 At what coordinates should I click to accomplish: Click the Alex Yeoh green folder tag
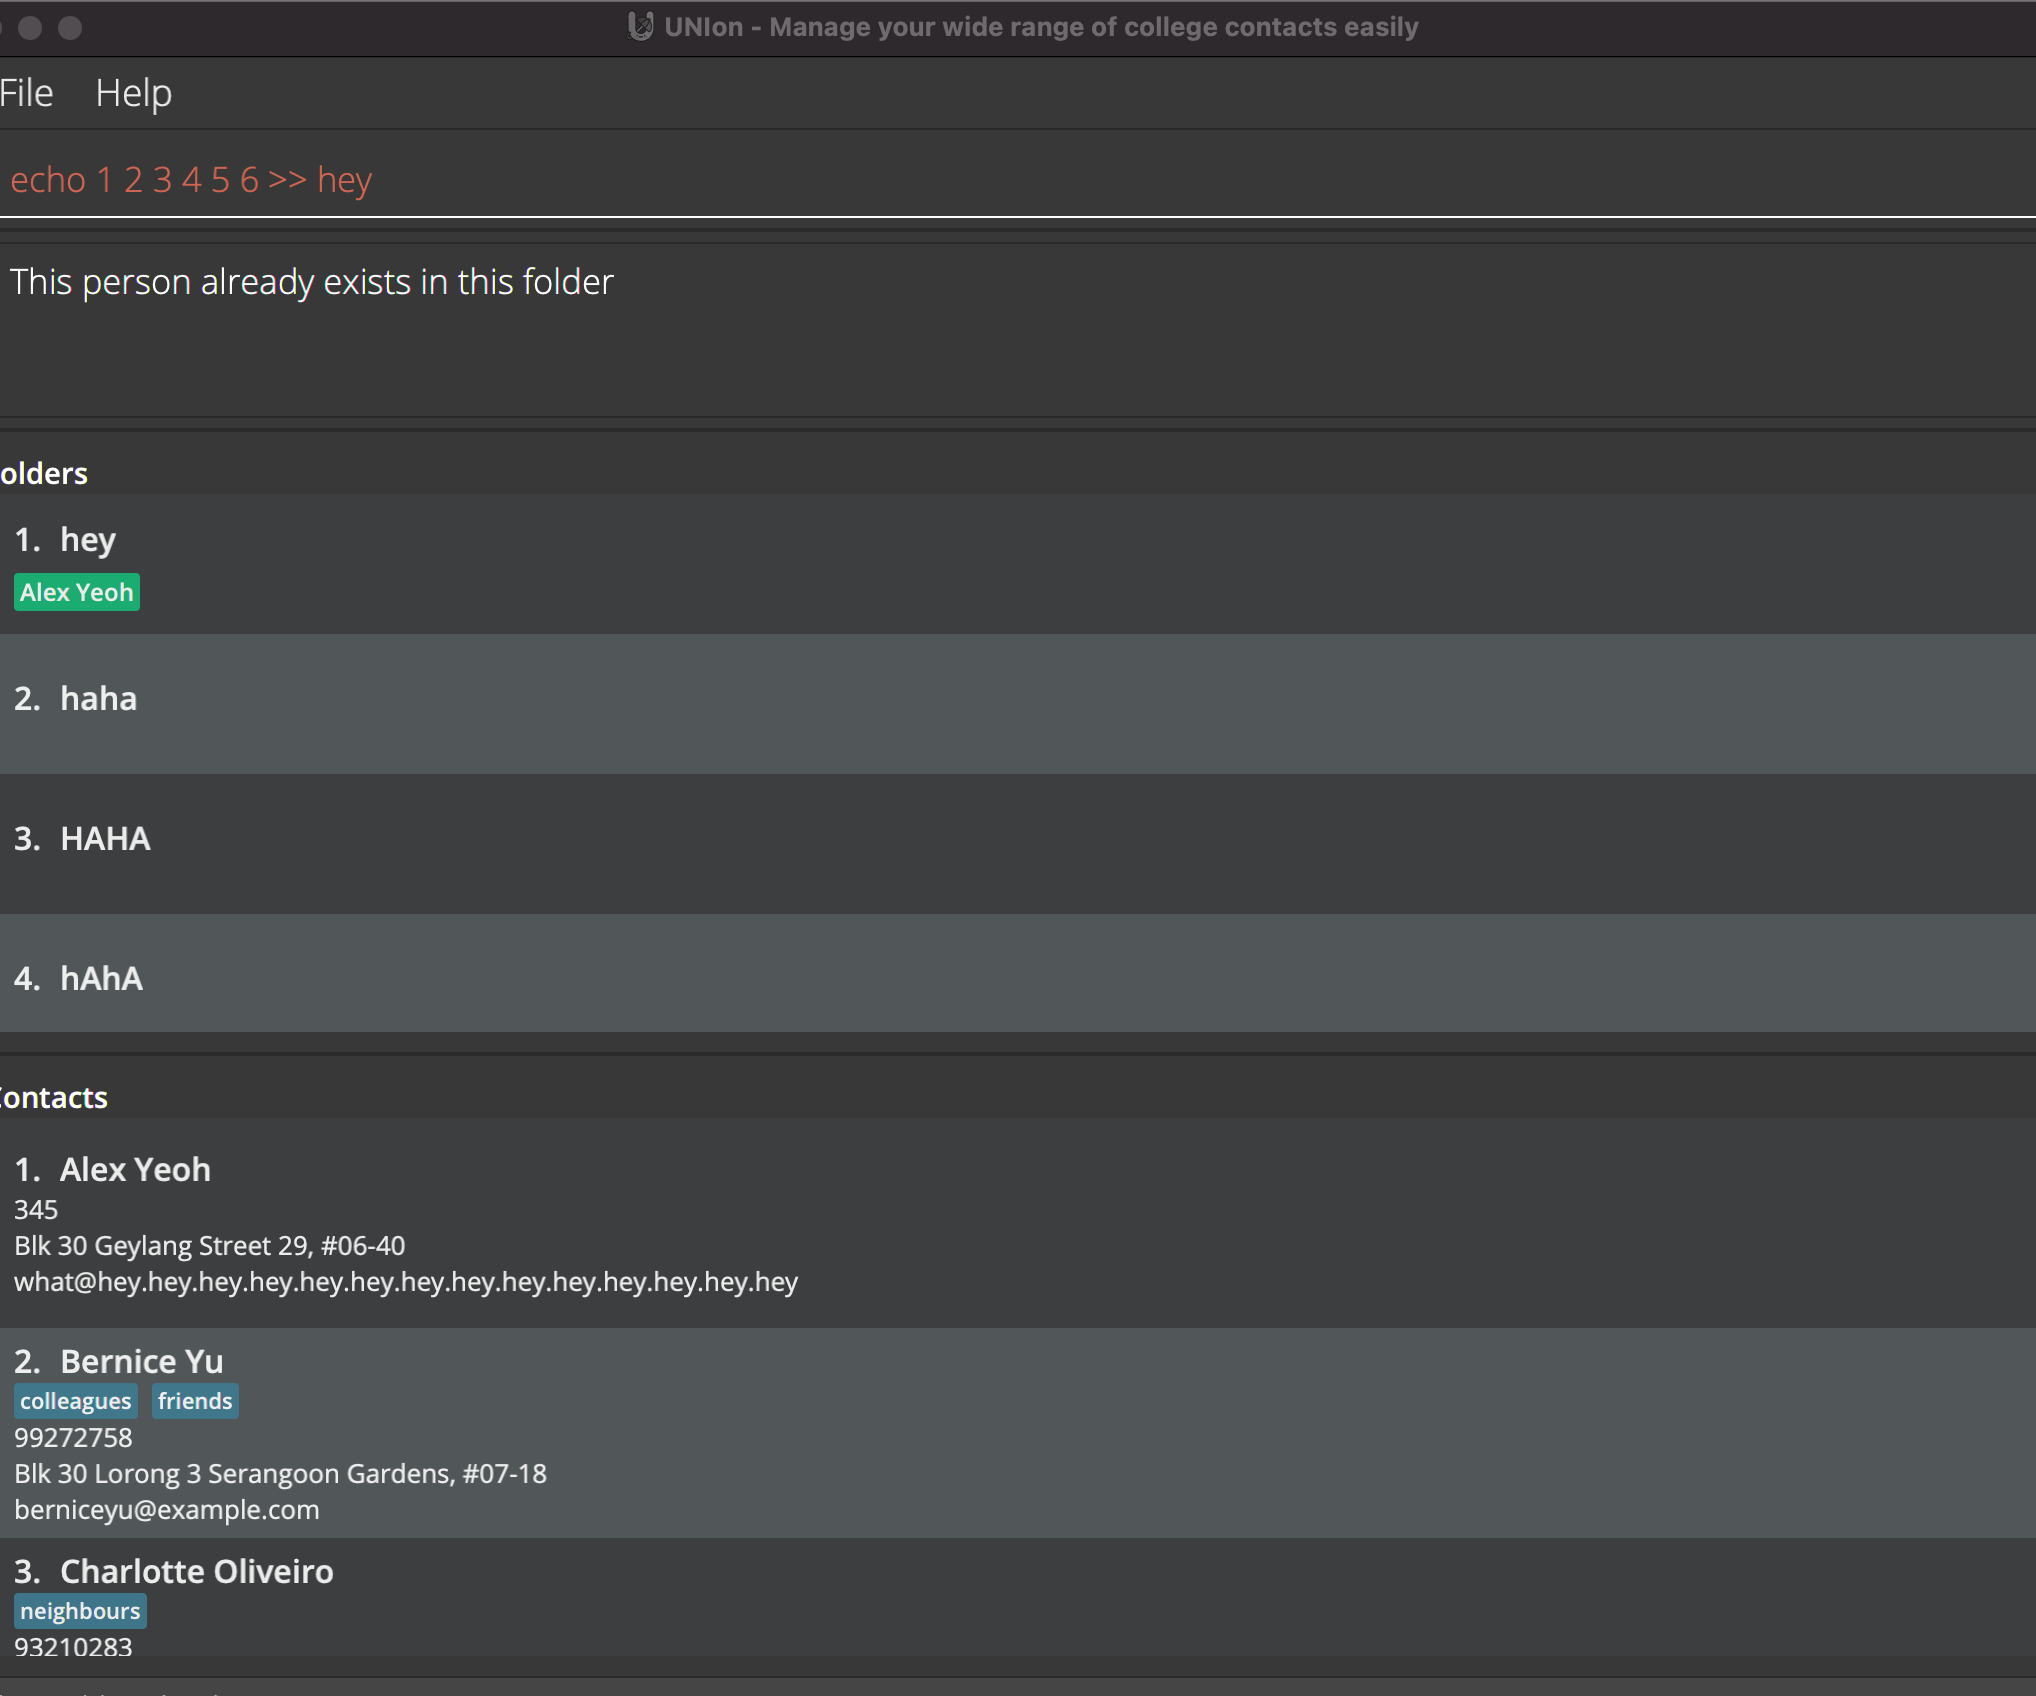point(76,592)
